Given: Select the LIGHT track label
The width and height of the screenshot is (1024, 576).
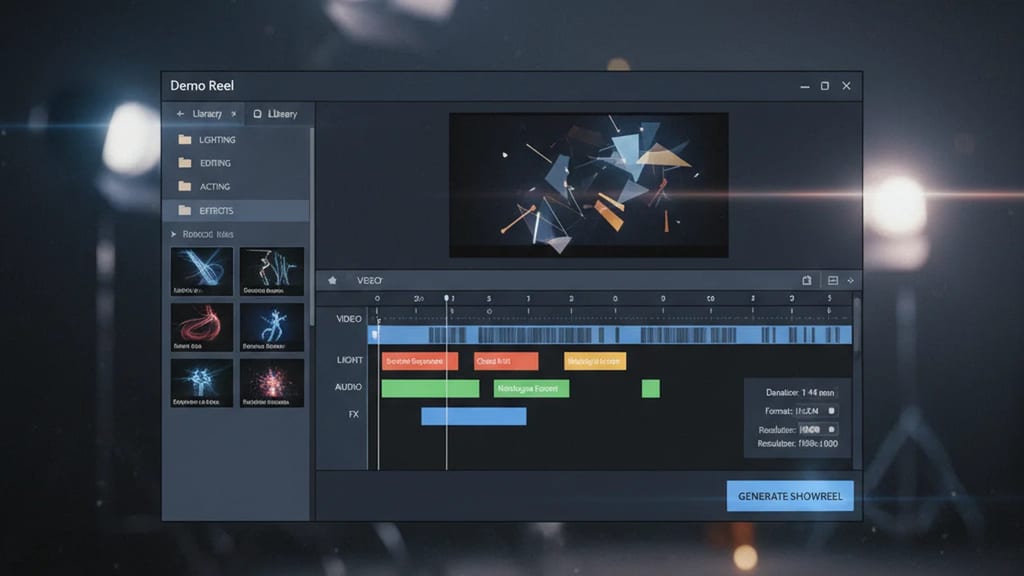Looking at the screenshot, I should (349, 360).
